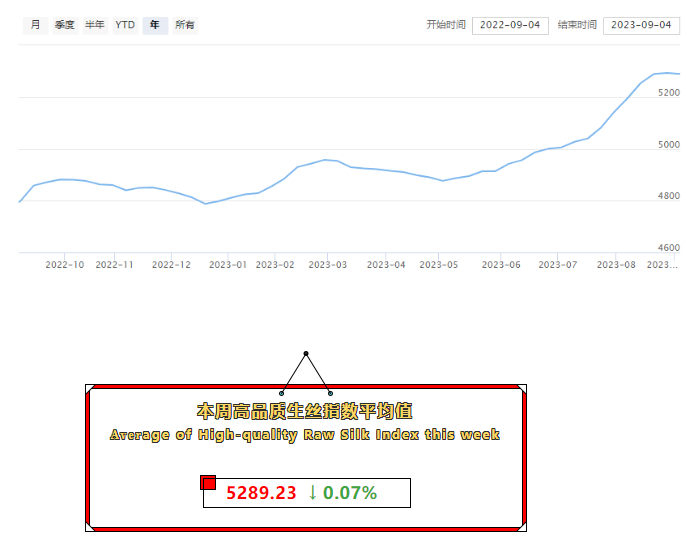The image size is (695, 545).
Task: Click the 0.07% change percentage
Action: [350, 492]
